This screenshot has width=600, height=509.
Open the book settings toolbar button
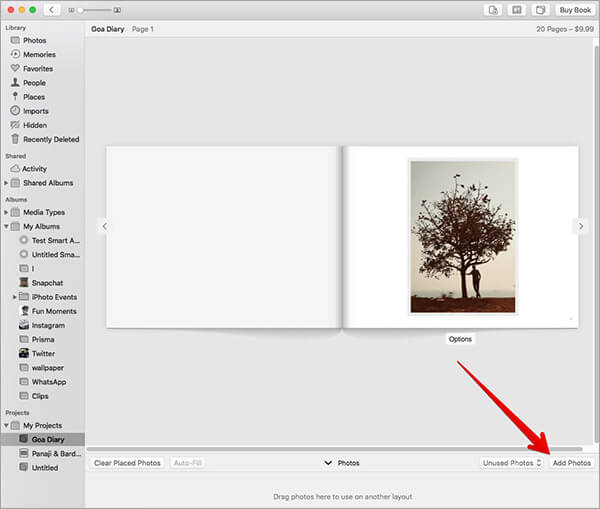[x=540, y=10]
